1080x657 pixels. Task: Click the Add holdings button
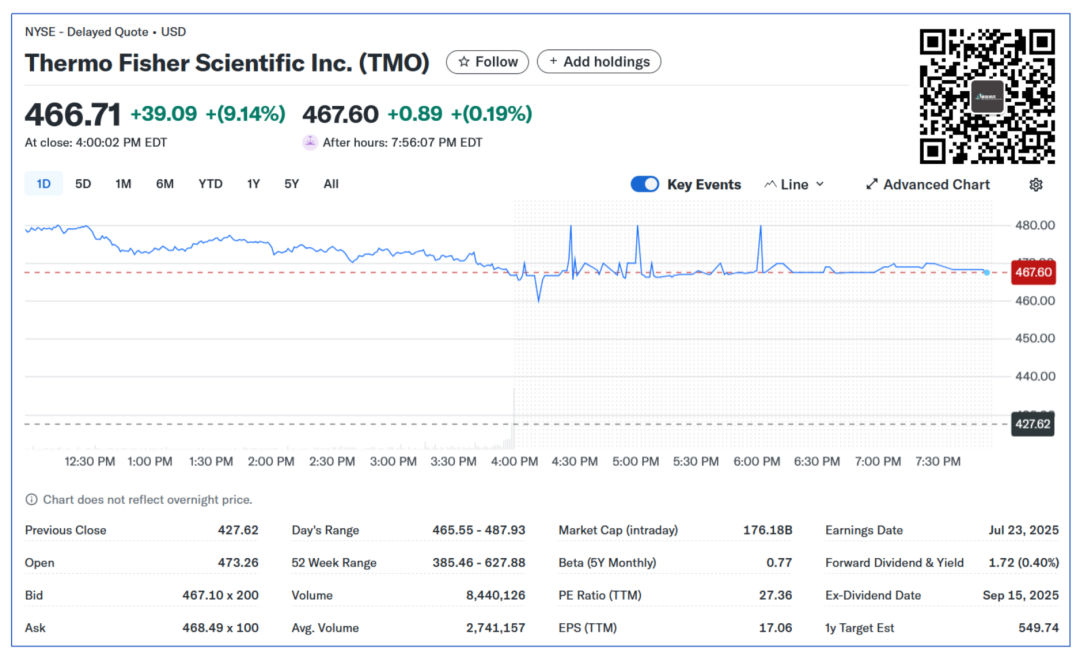[x=599, y=62]
